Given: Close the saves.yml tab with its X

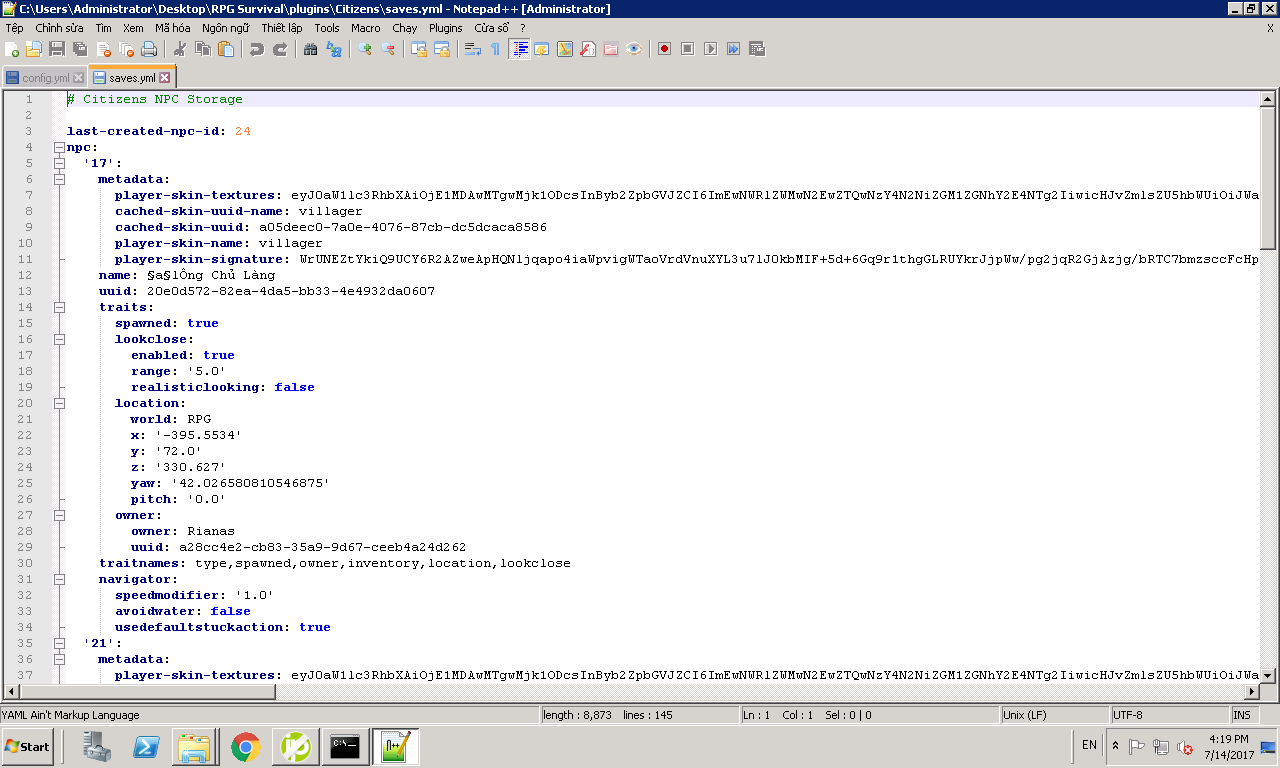Looking at the screenshot, I should [x=165, y=77].
